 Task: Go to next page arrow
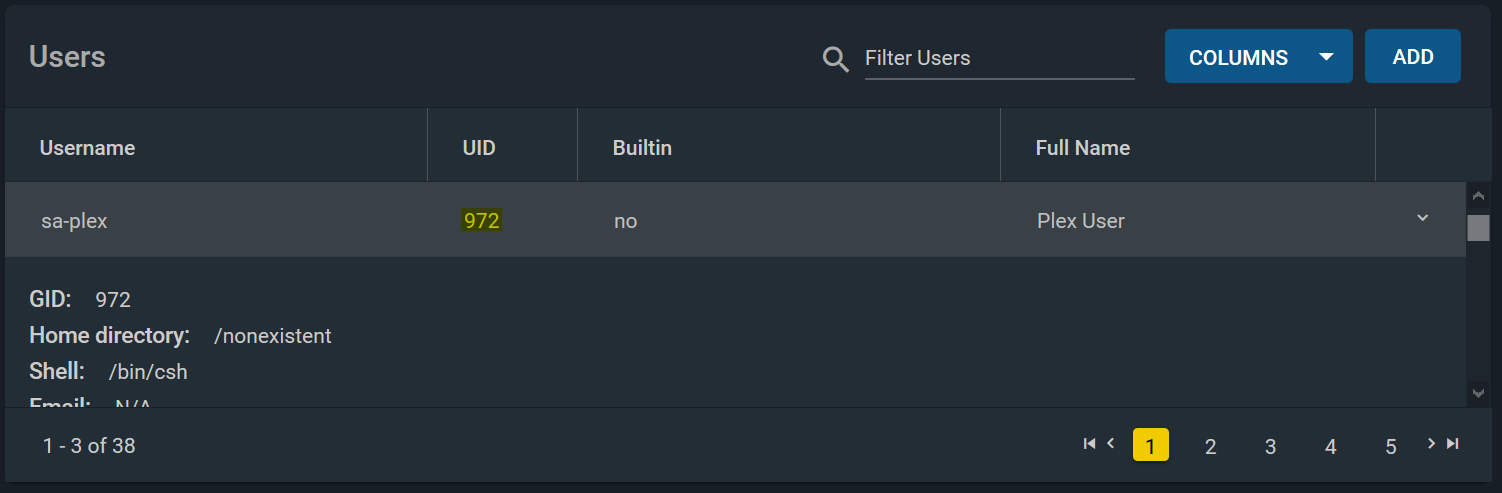tap(1432, 443)
